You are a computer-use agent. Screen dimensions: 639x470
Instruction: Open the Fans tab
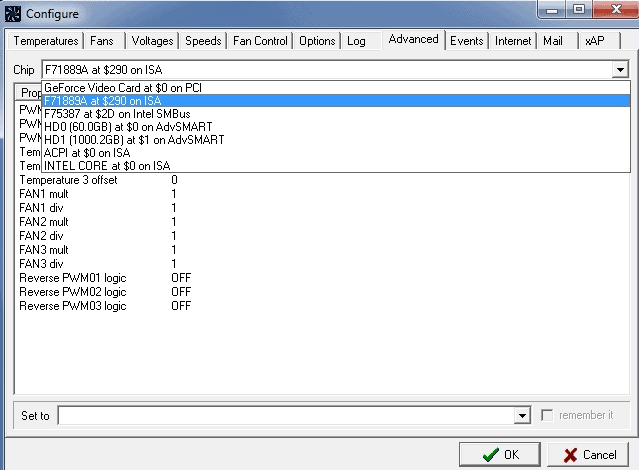(x=102, y=41)
